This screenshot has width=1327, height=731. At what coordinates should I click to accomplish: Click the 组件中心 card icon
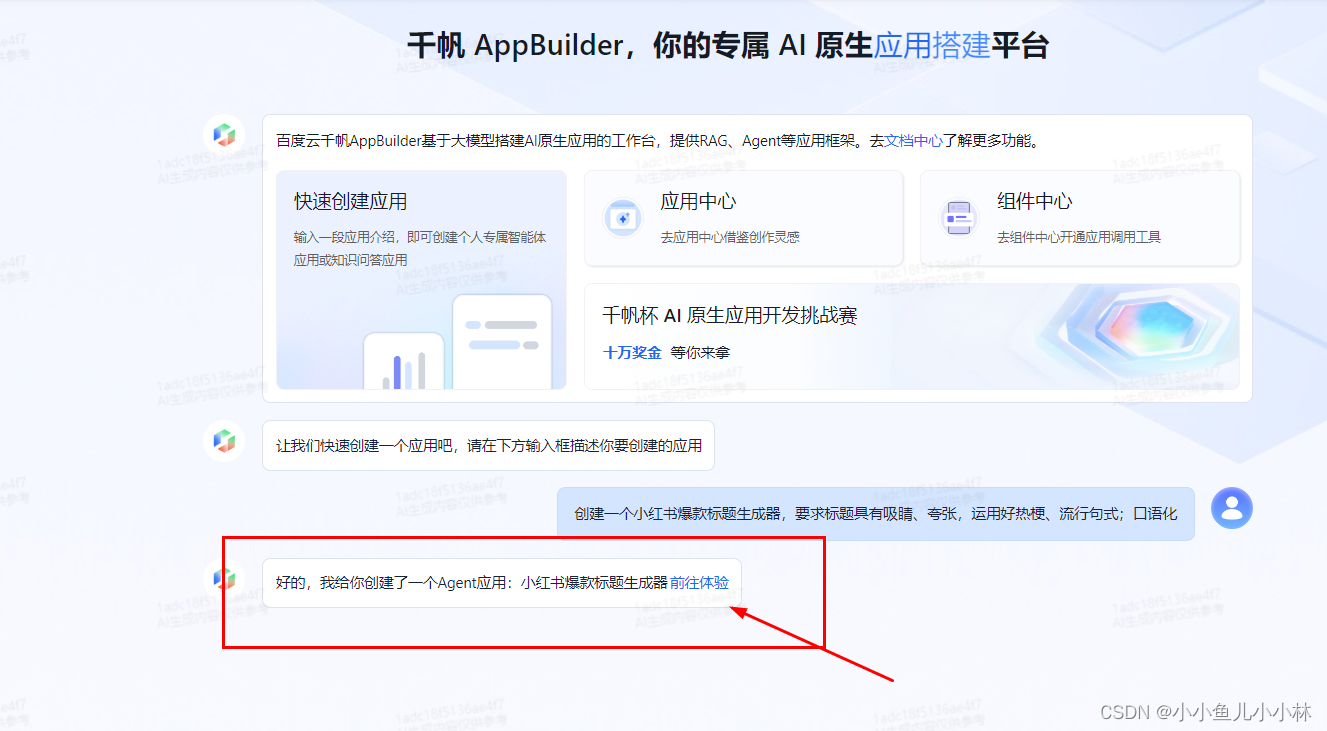tap(959, 218)
